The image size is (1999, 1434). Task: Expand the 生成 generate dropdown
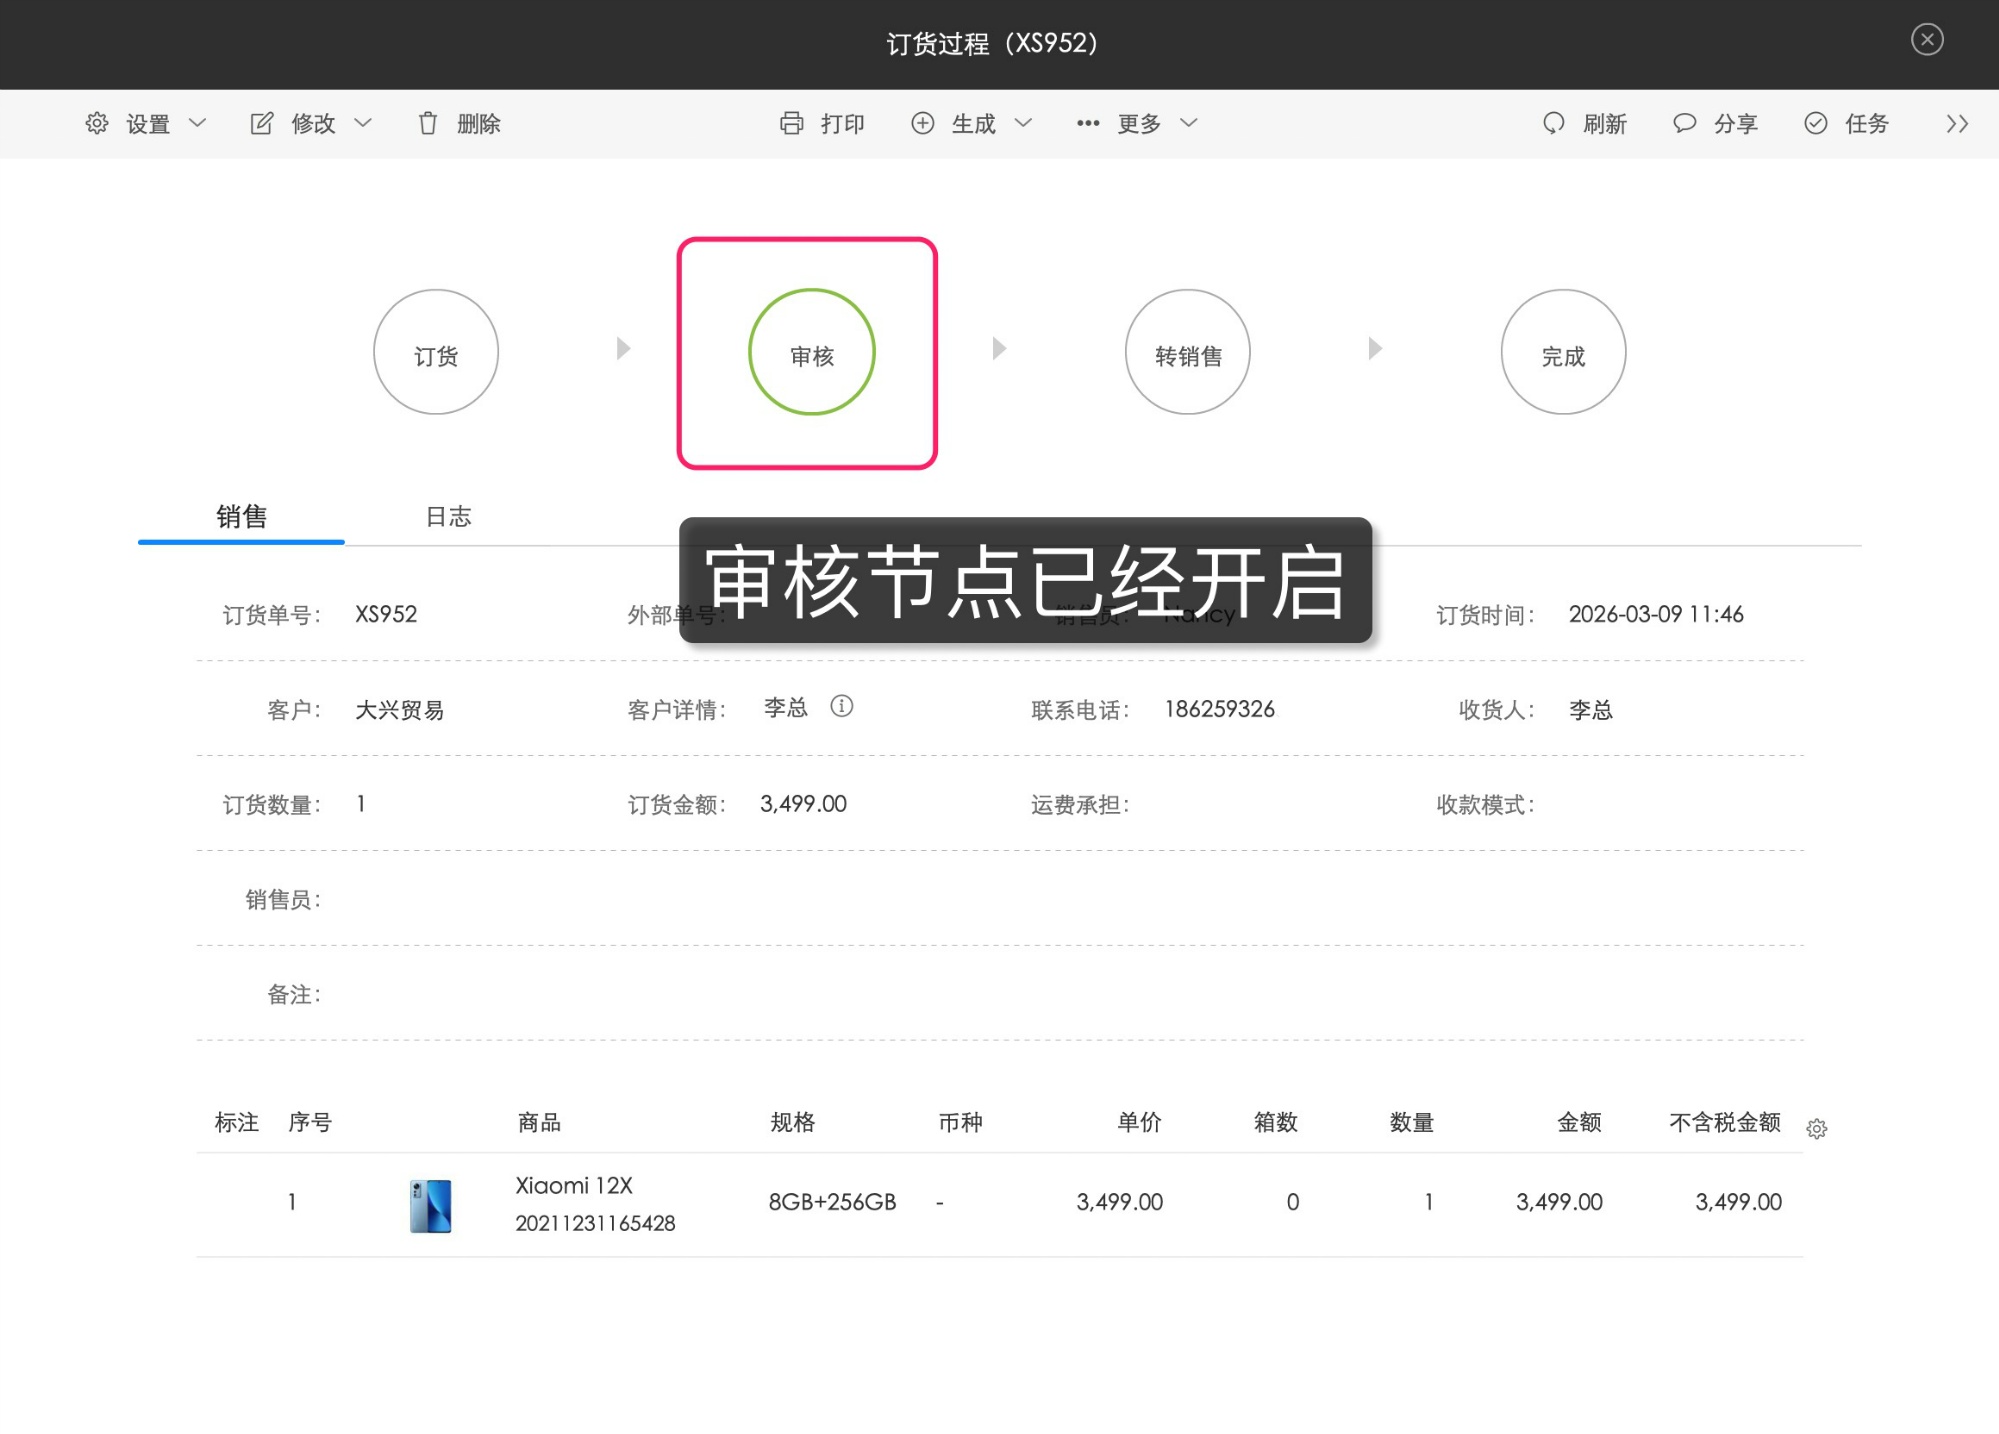[x=1024, y=122]
